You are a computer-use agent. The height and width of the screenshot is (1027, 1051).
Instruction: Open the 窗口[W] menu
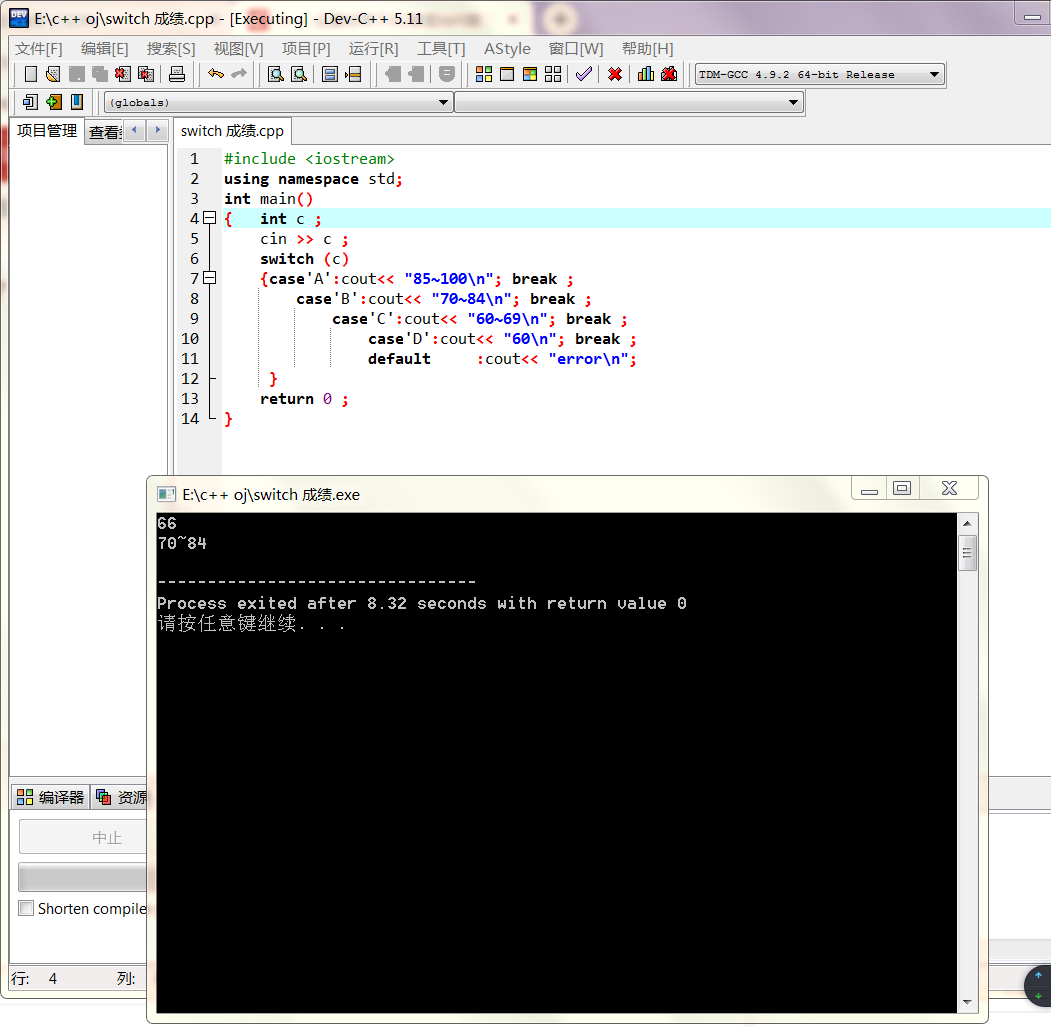tap(576, 49)
